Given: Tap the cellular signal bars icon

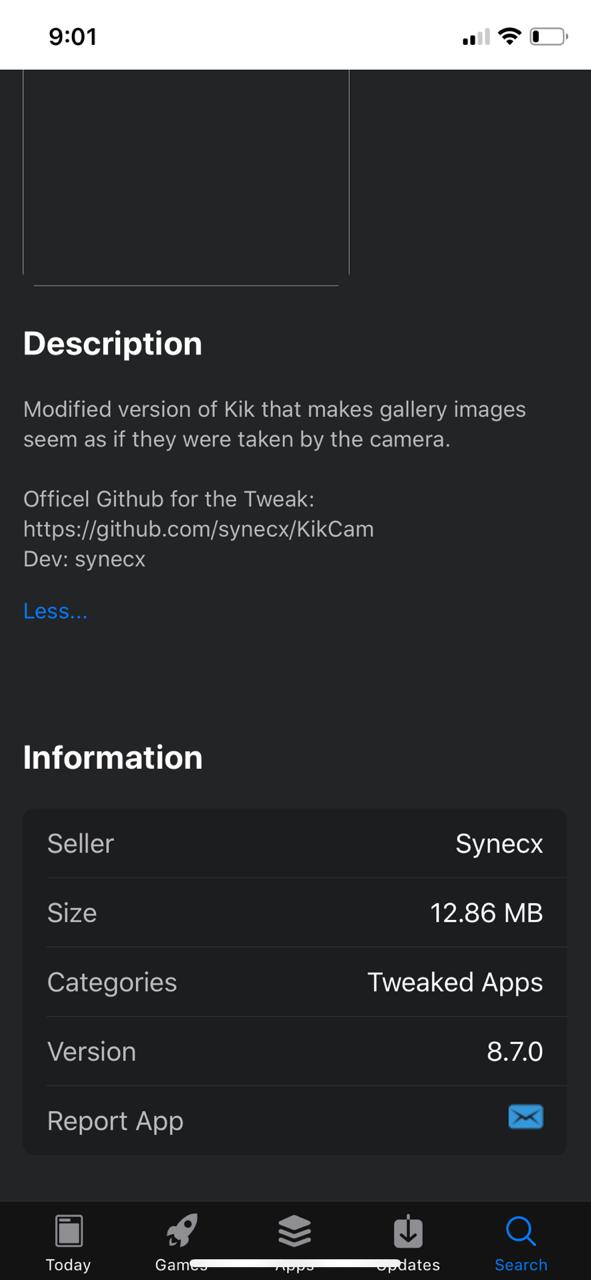Looking at the screenshot, I should point(476,38).
